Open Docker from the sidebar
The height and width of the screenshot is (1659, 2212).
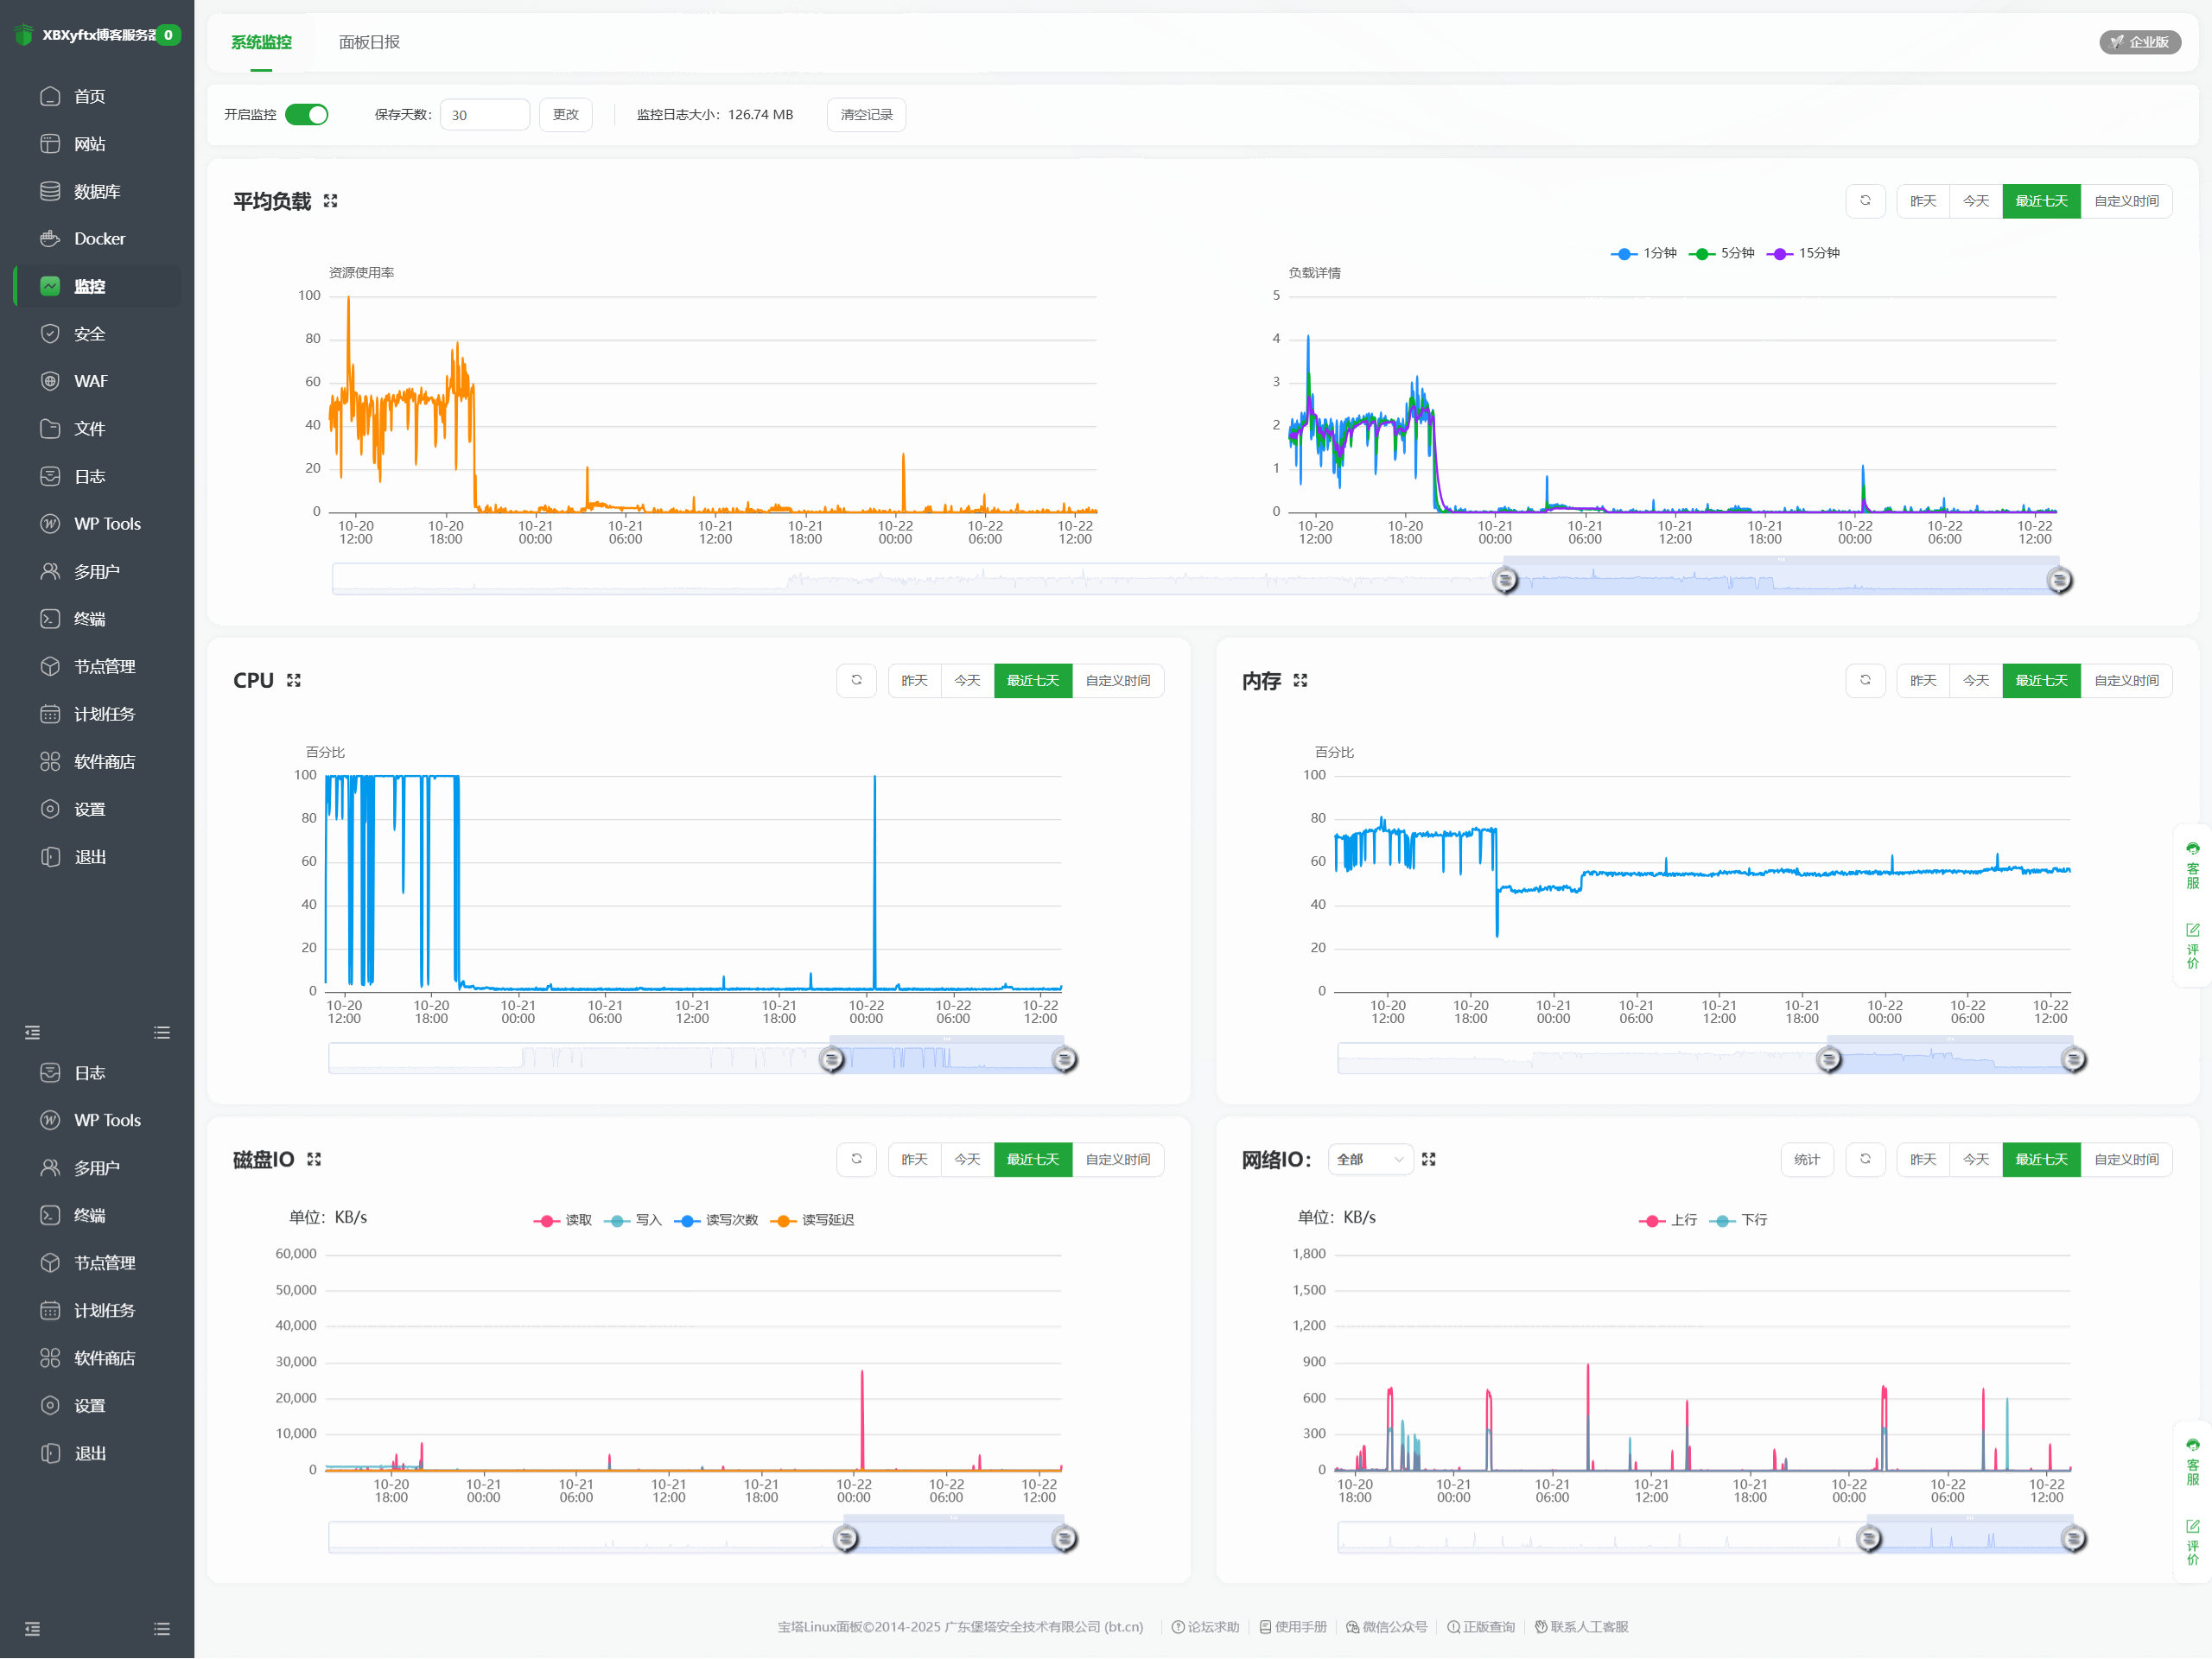coord(99,239)
